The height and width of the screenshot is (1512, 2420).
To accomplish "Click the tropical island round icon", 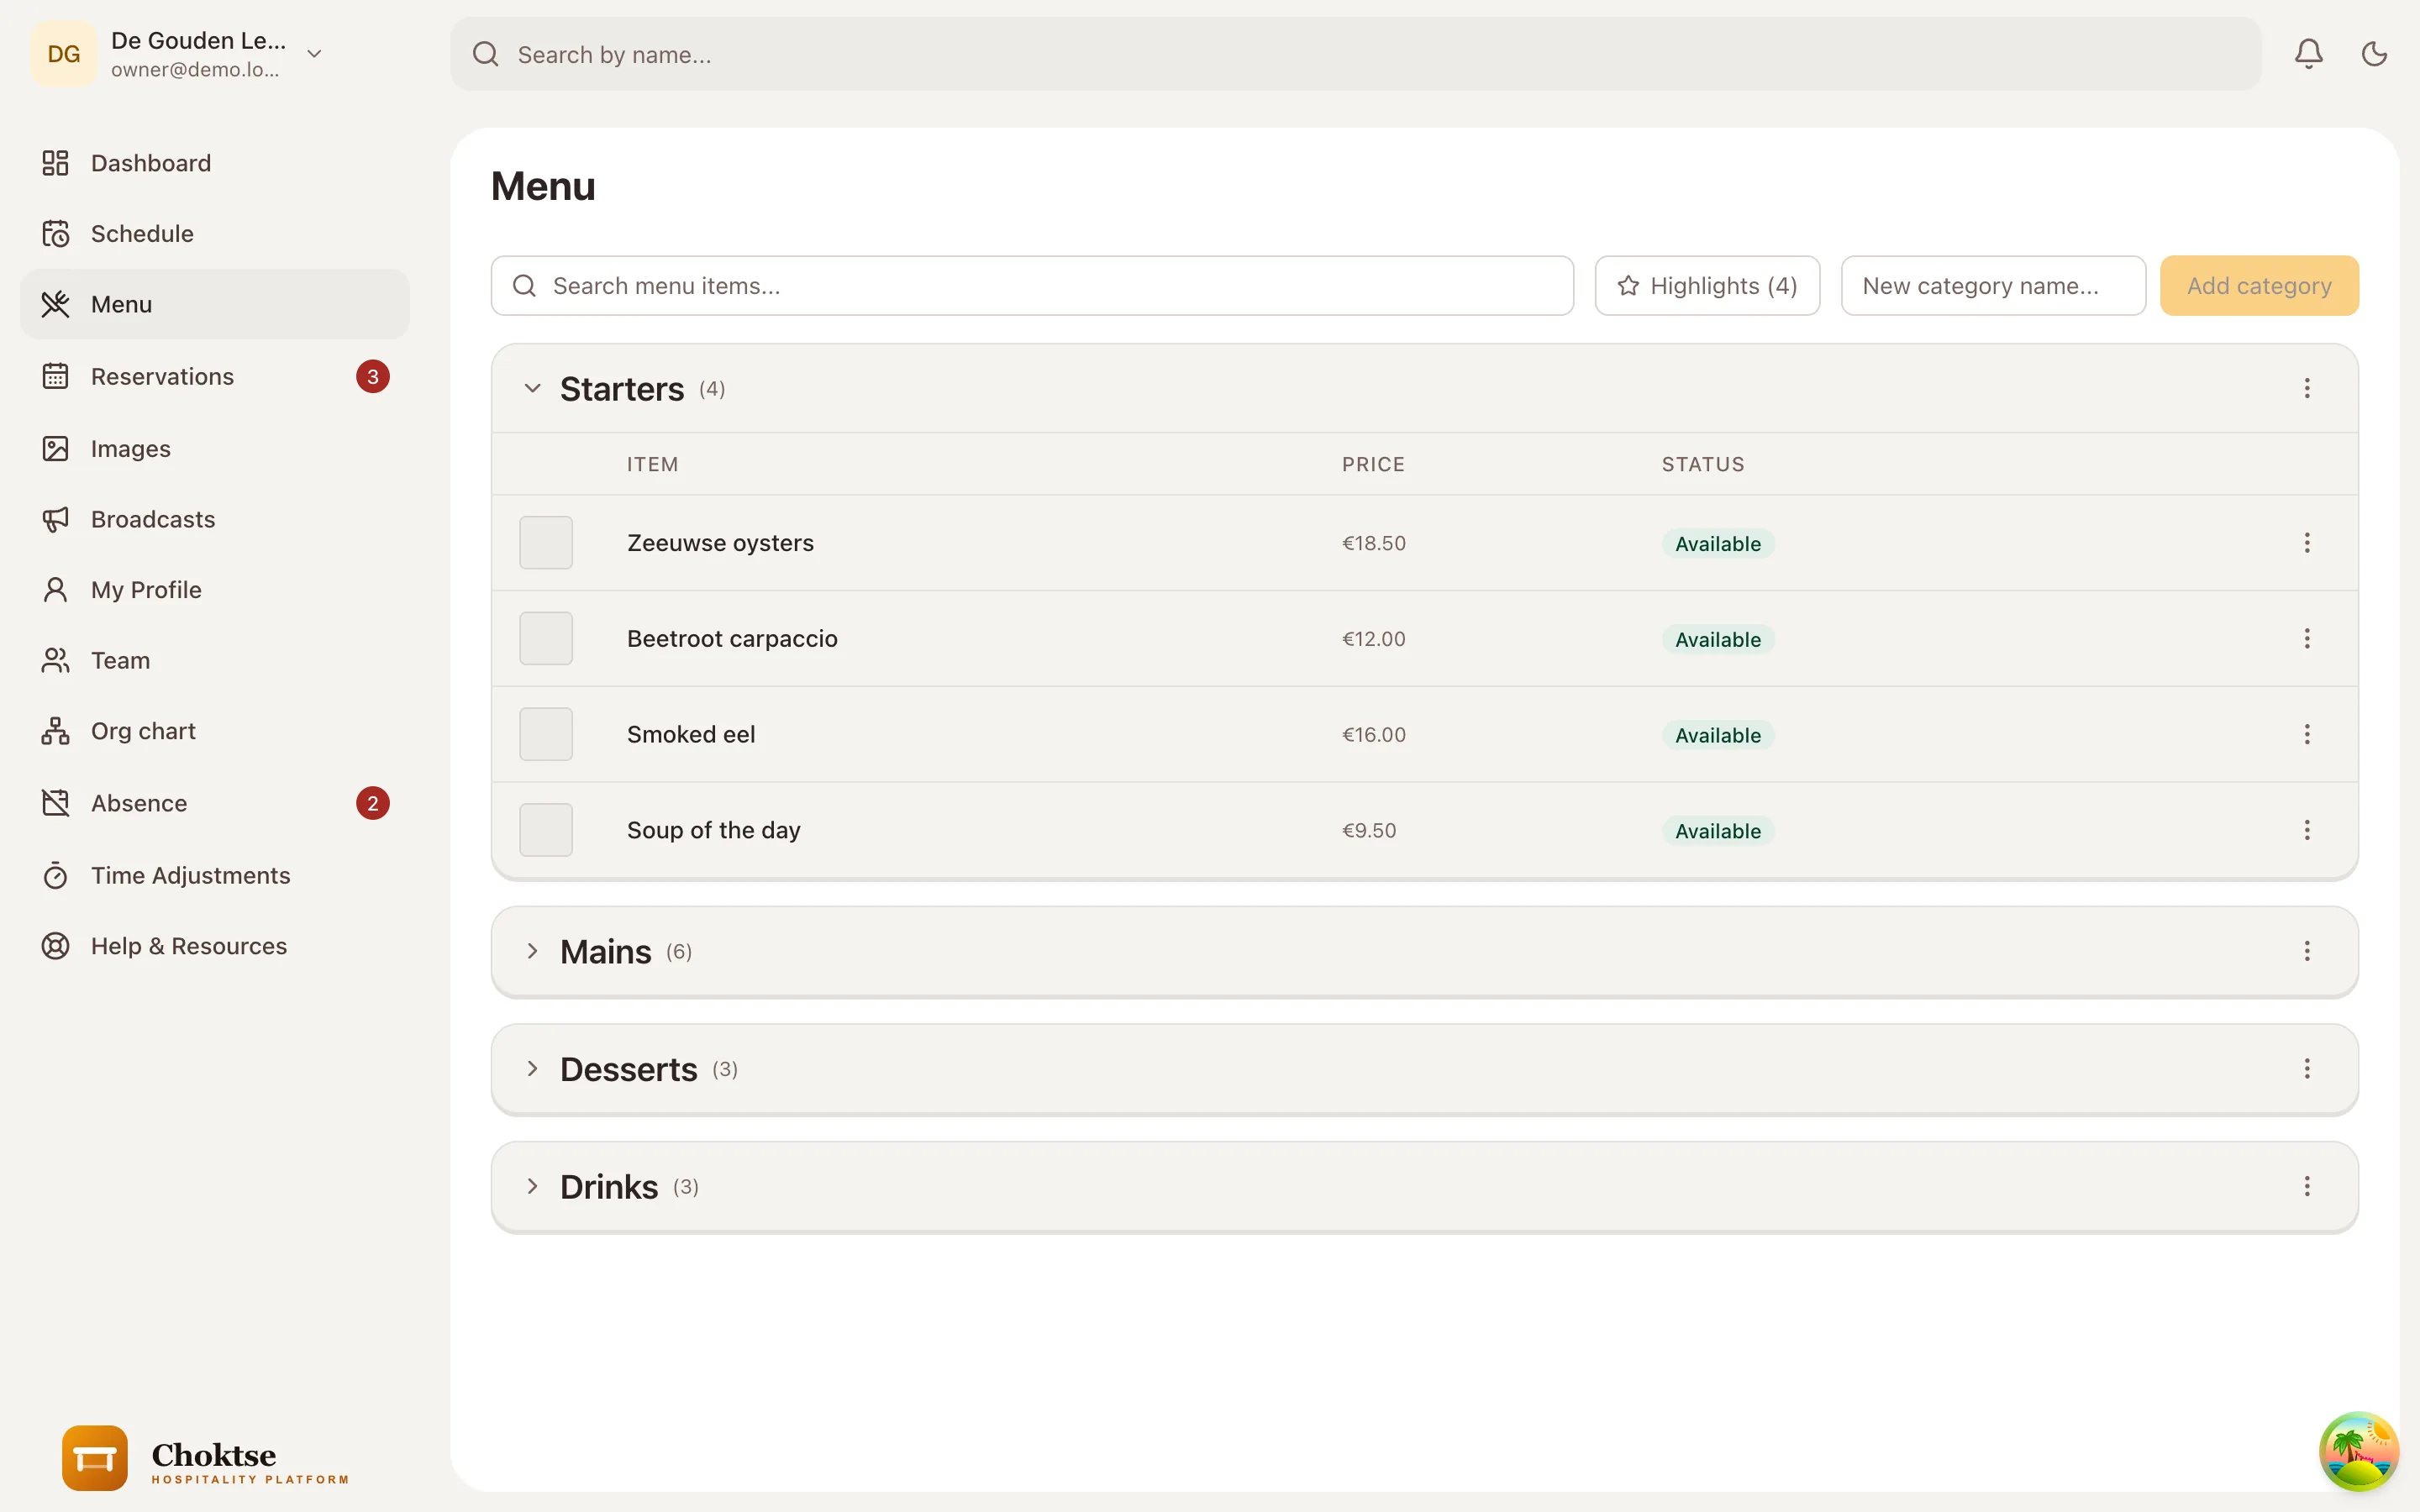I will [2358, 1451].
